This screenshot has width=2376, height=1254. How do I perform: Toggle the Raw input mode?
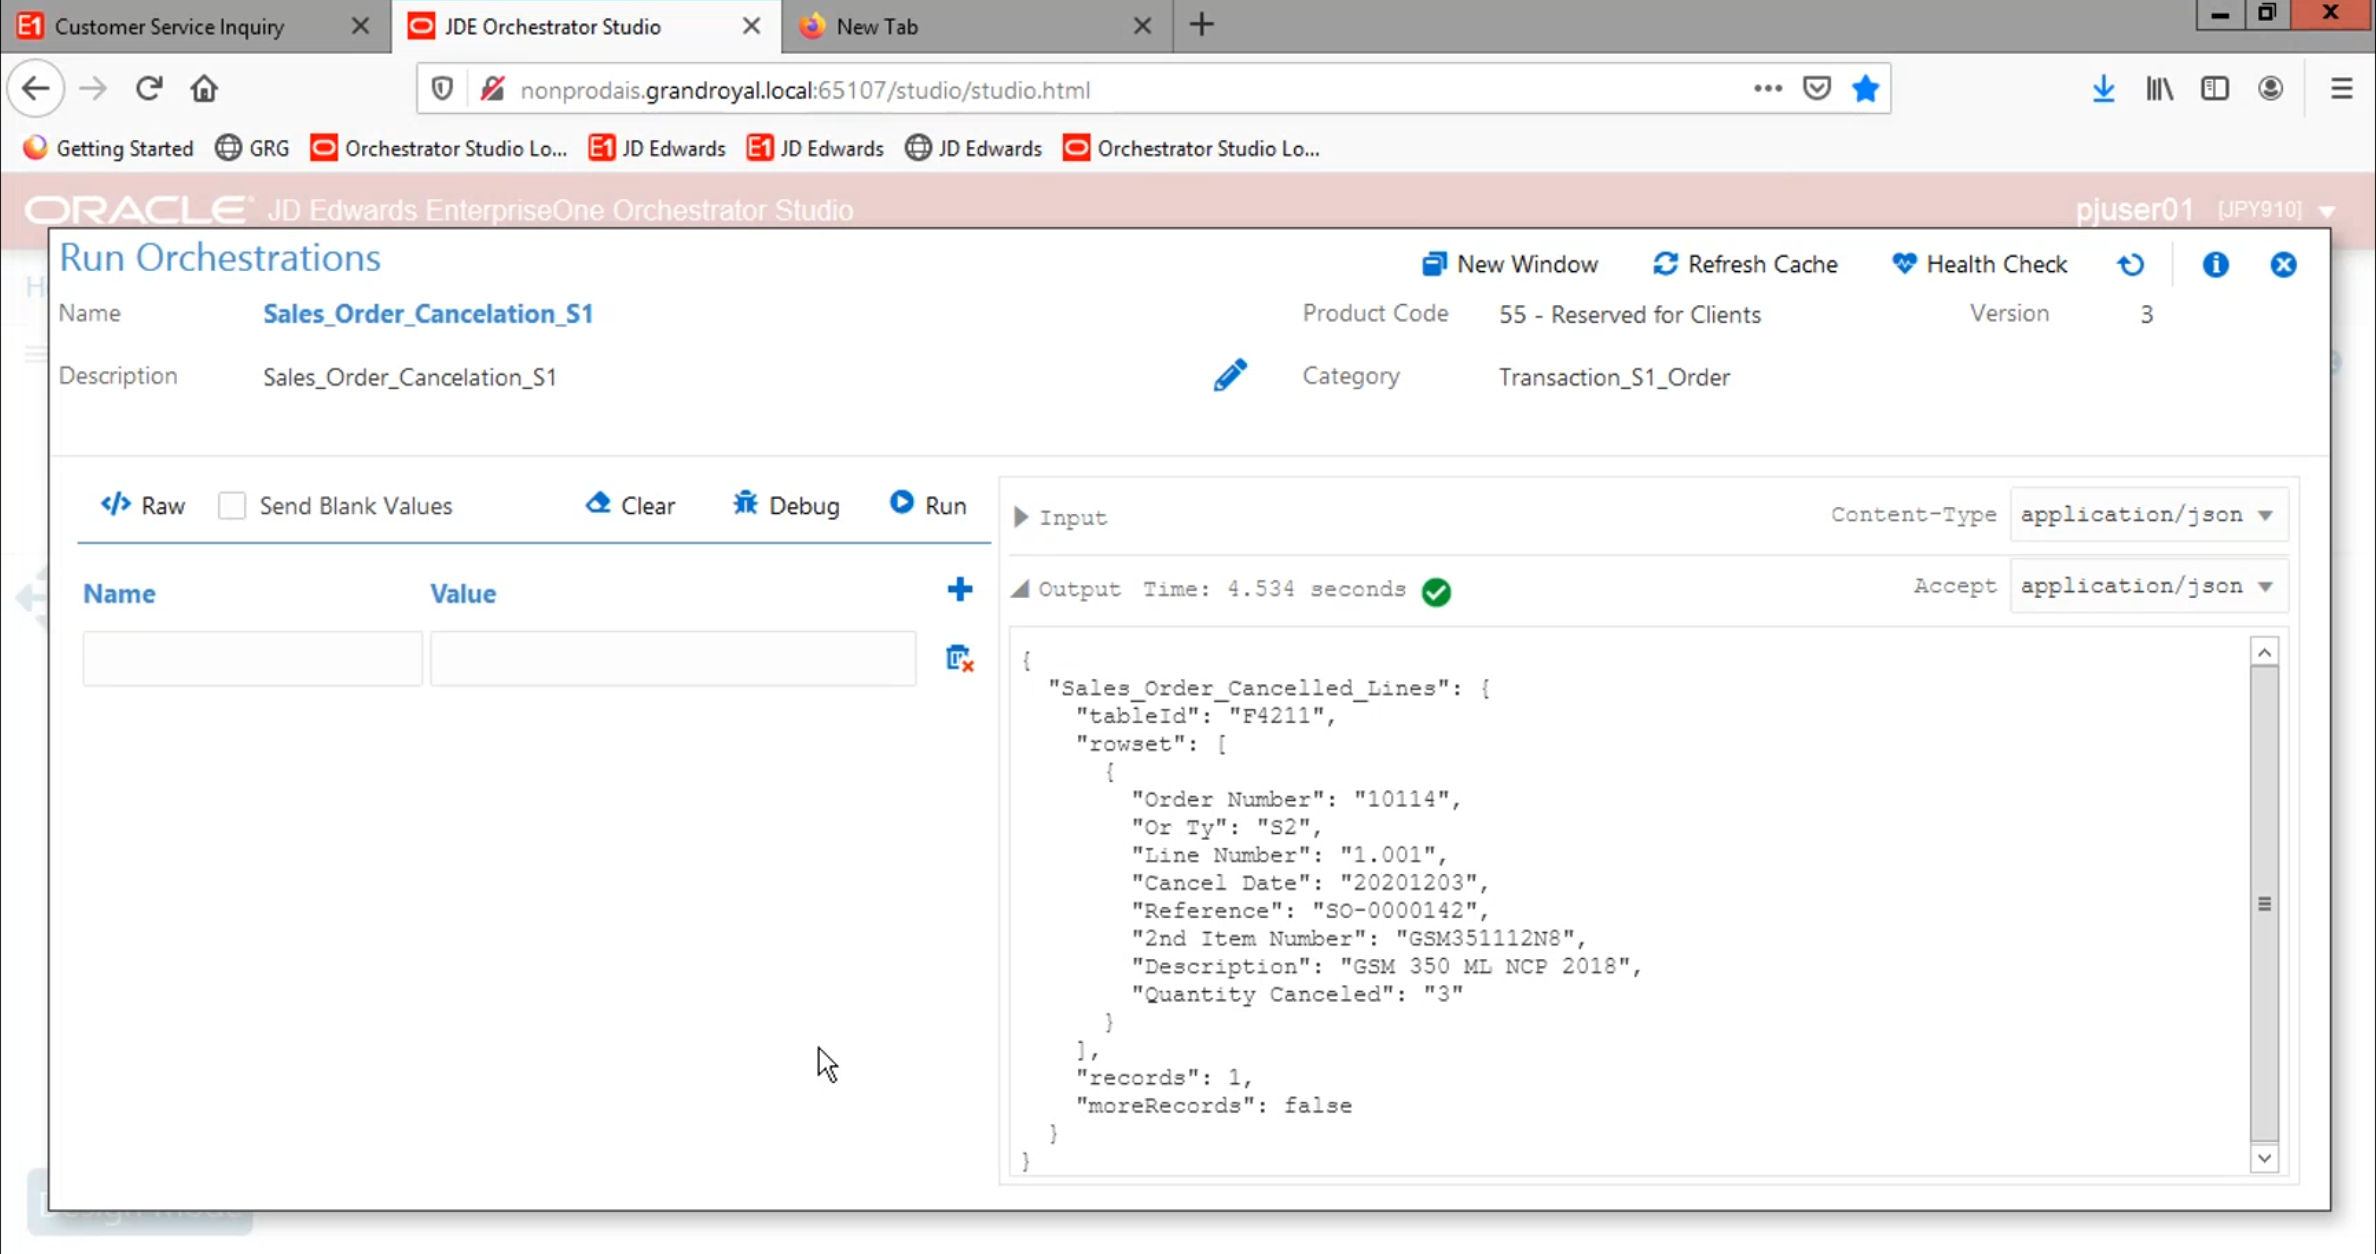pos(143,505)
